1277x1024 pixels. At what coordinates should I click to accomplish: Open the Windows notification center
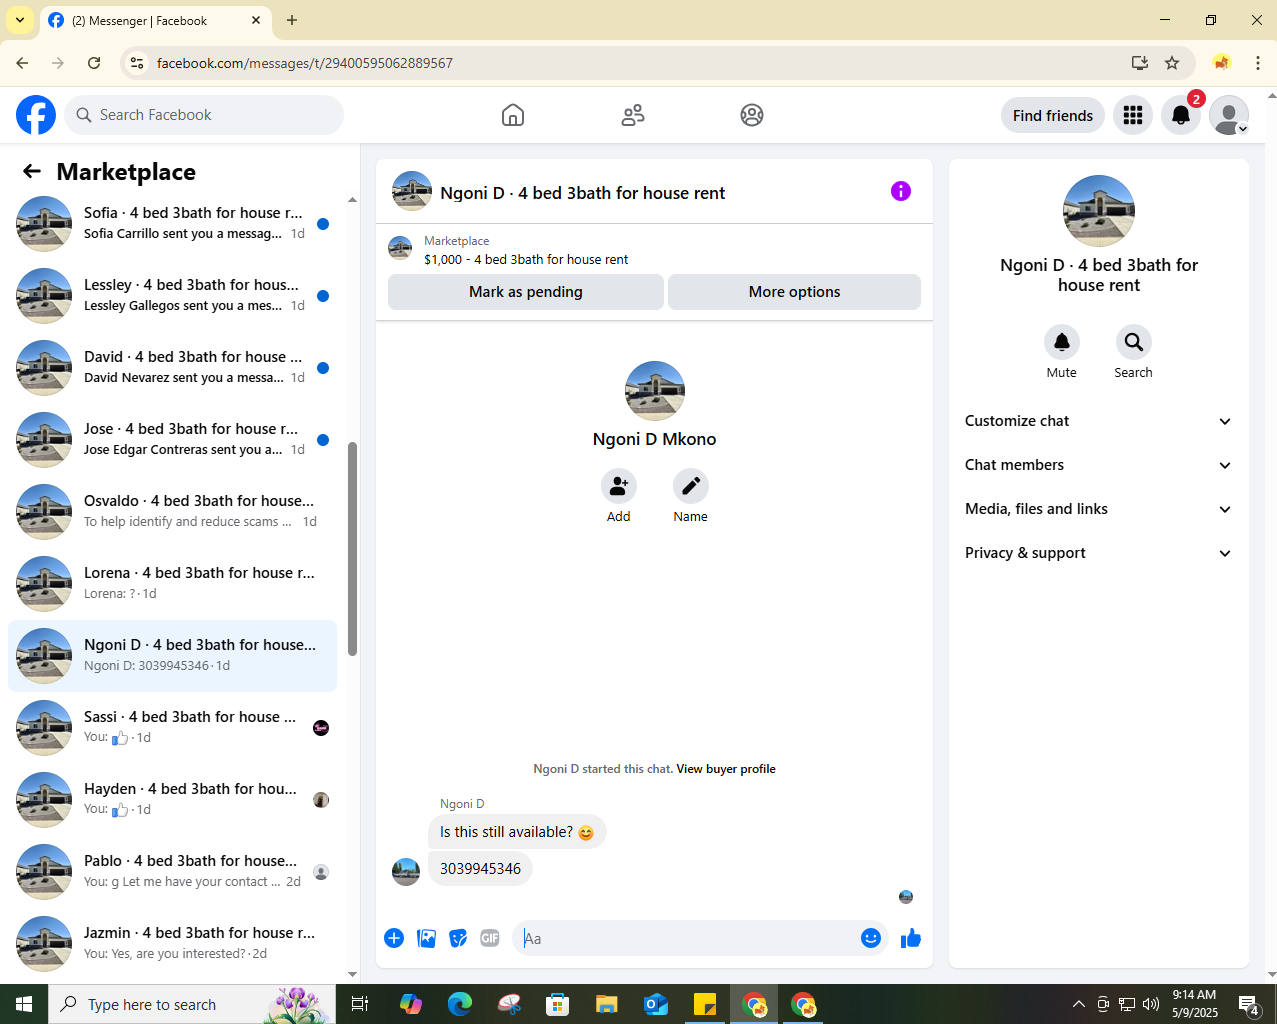point(1248,1004)
